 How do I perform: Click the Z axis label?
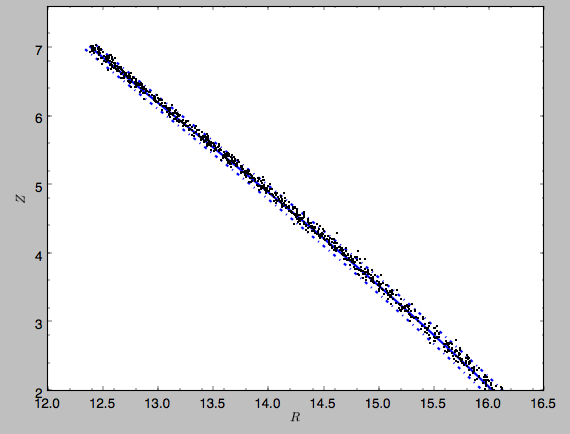tap(21, 198)
